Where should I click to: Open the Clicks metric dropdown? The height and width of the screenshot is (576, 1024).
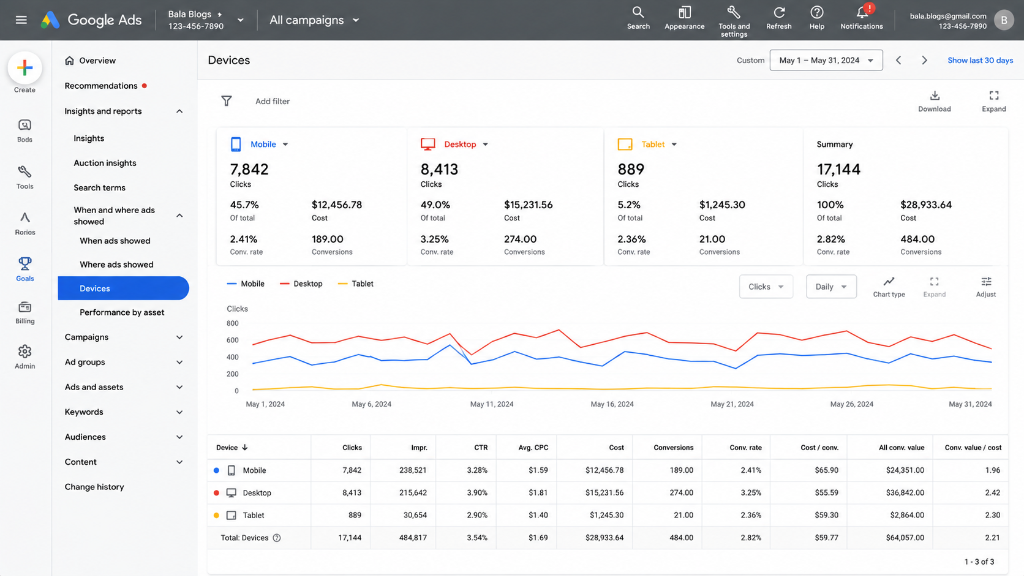(766, 287)
